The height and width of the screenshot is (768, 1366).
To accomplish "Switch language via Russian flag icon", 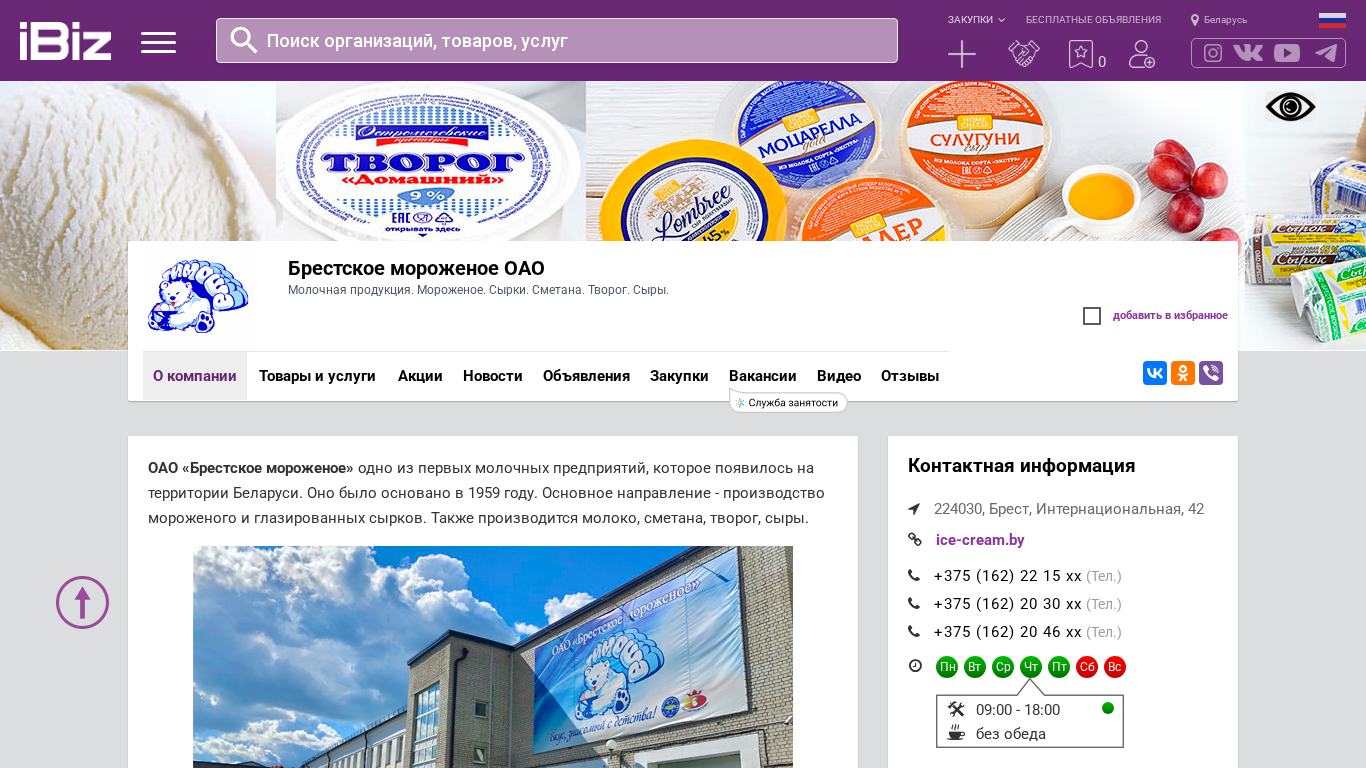I will 1332,20.
